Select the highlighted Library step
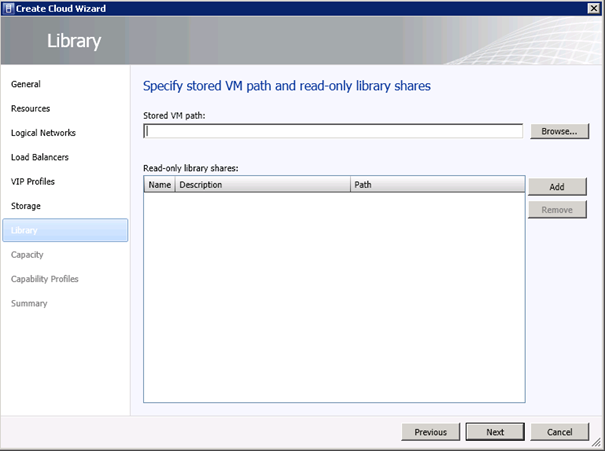605x451 pixels. pos(65,230)
